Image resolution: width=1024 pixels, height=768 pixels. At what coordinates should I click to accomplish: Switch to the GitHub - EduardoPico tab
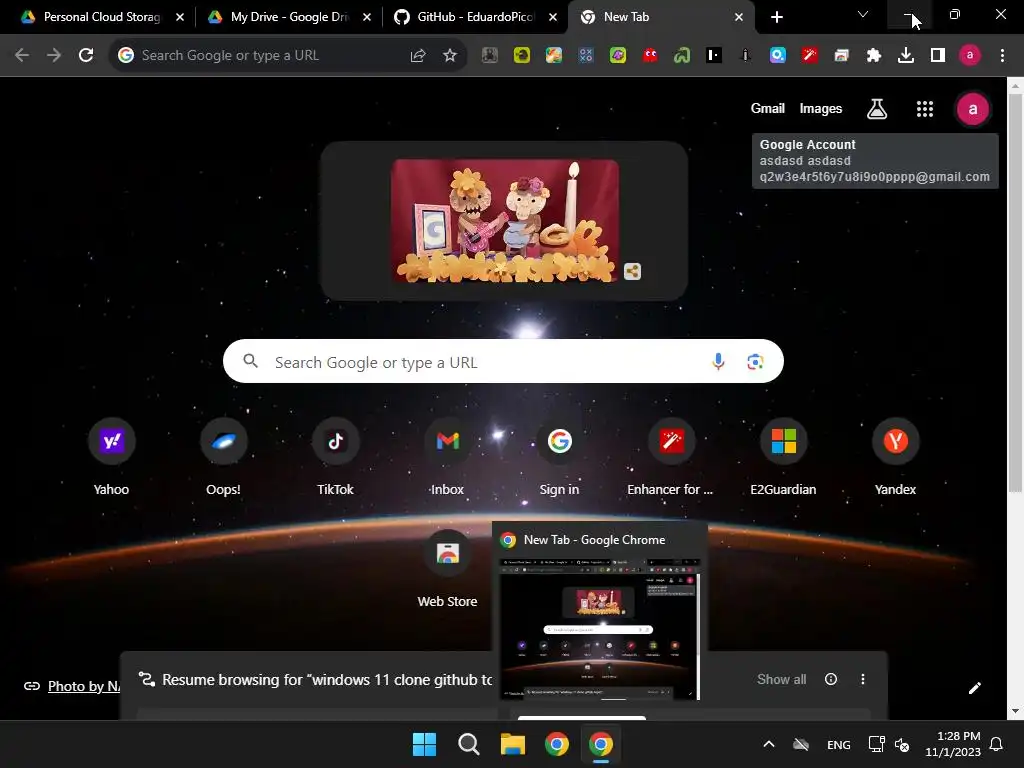point(475,17)
